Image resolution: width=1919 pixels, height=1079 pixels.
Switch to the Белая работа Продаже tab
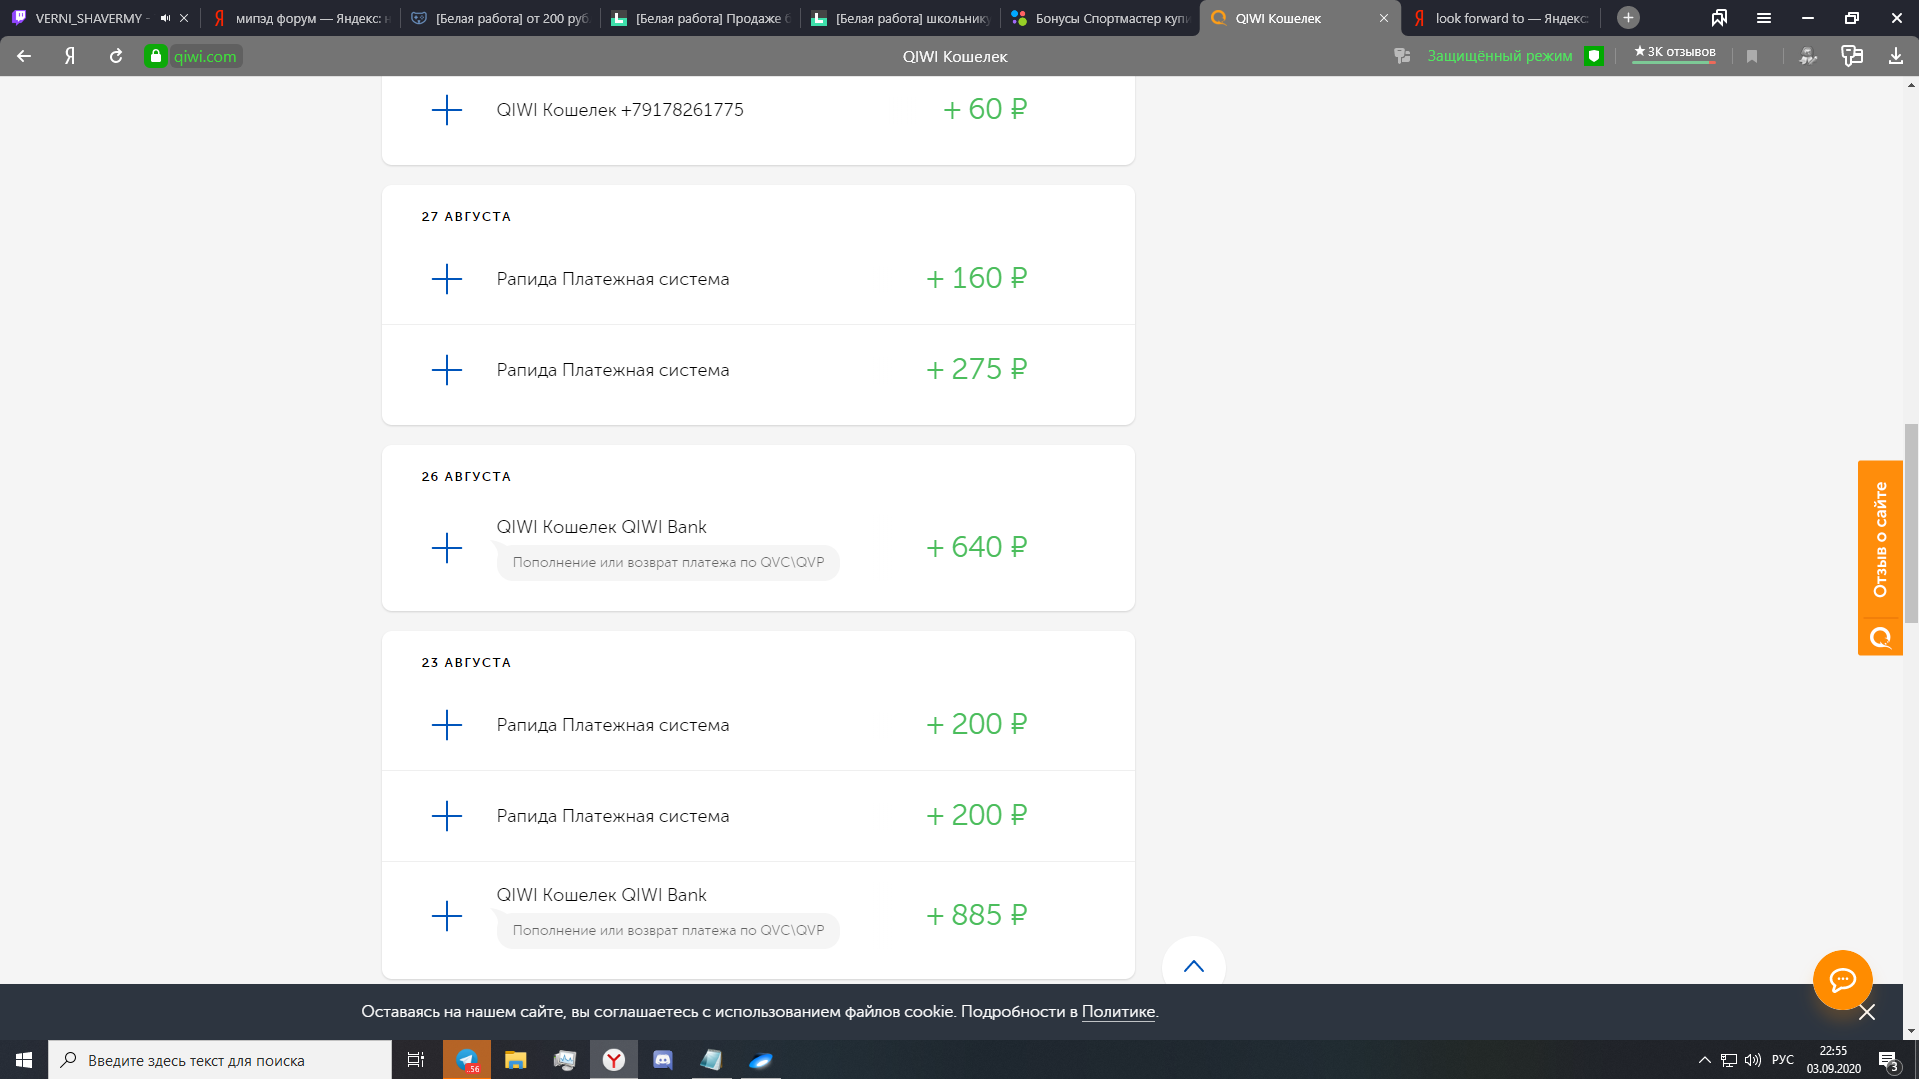[700, 18]
